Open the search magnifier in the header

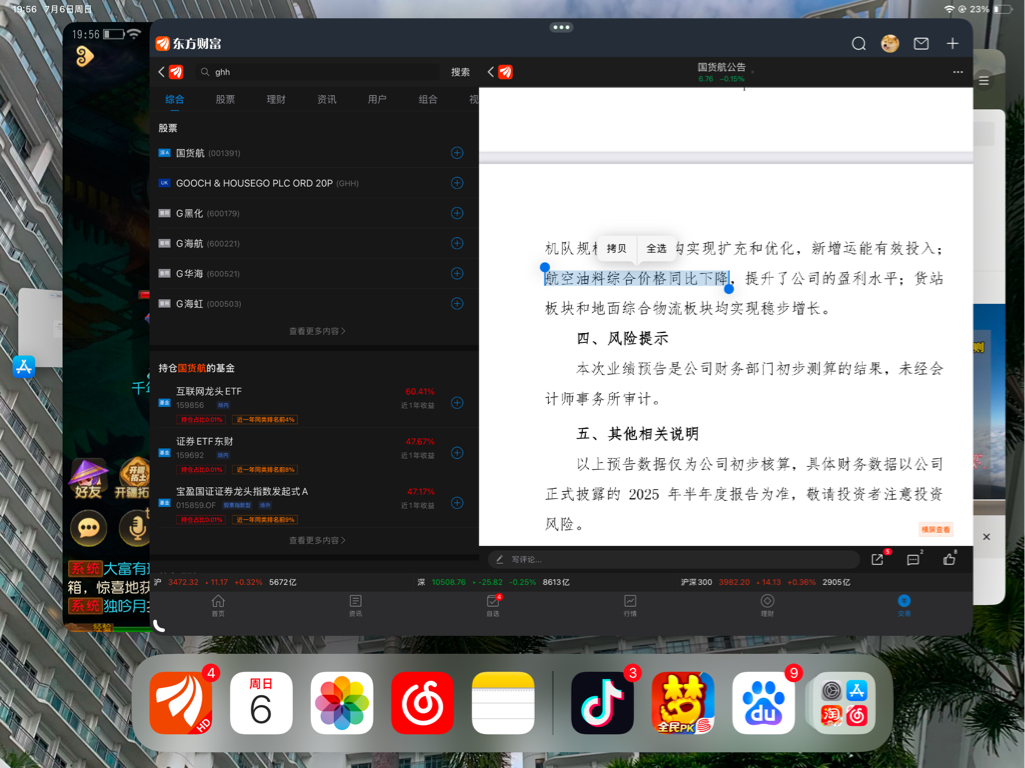859,44
